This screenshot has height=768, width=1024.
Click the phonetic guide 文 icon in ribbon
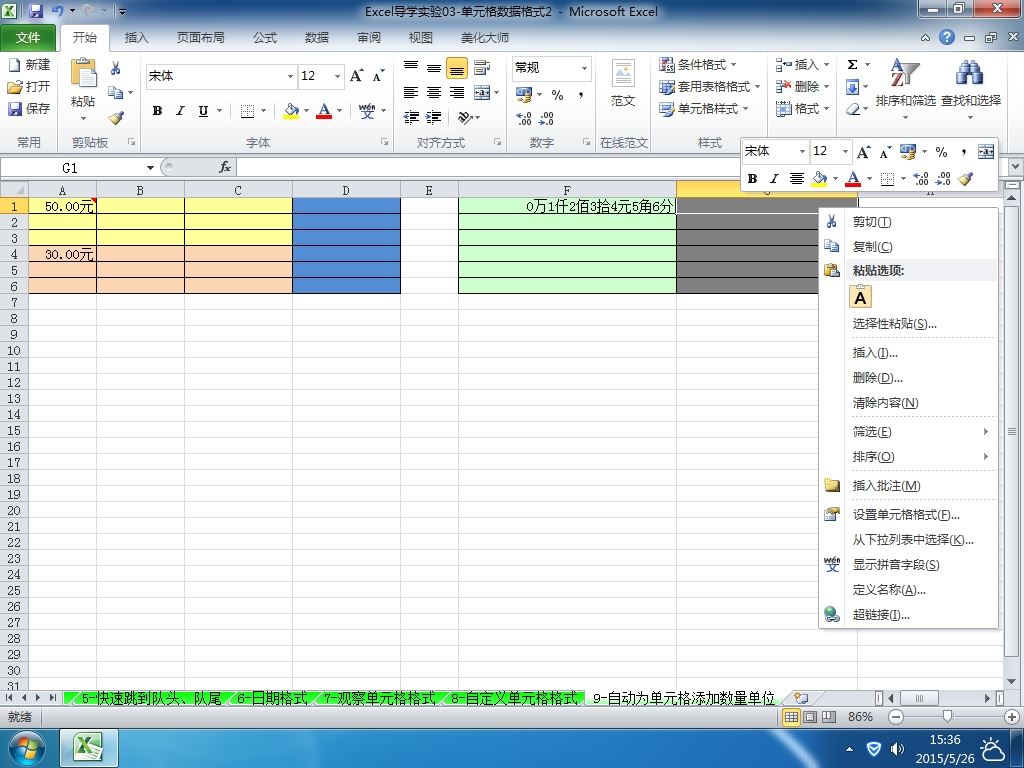pyautogui.click(x=367, y=110)
